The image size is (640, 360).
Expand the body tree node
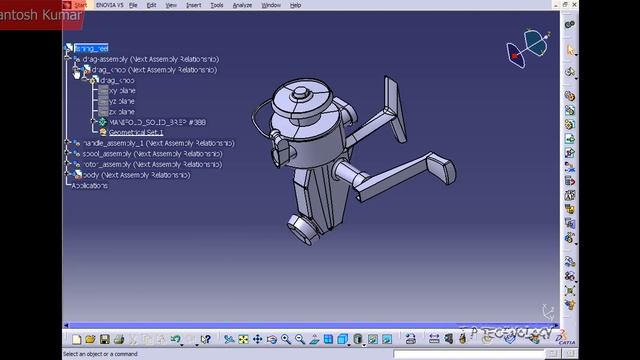point(67,173)
